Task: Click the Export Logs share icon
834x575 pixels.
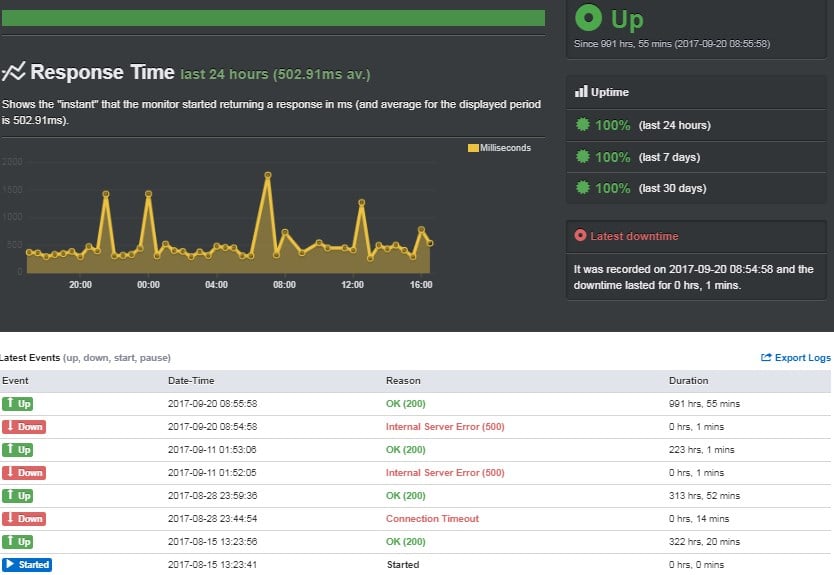Action: click(x=766, y=357)
